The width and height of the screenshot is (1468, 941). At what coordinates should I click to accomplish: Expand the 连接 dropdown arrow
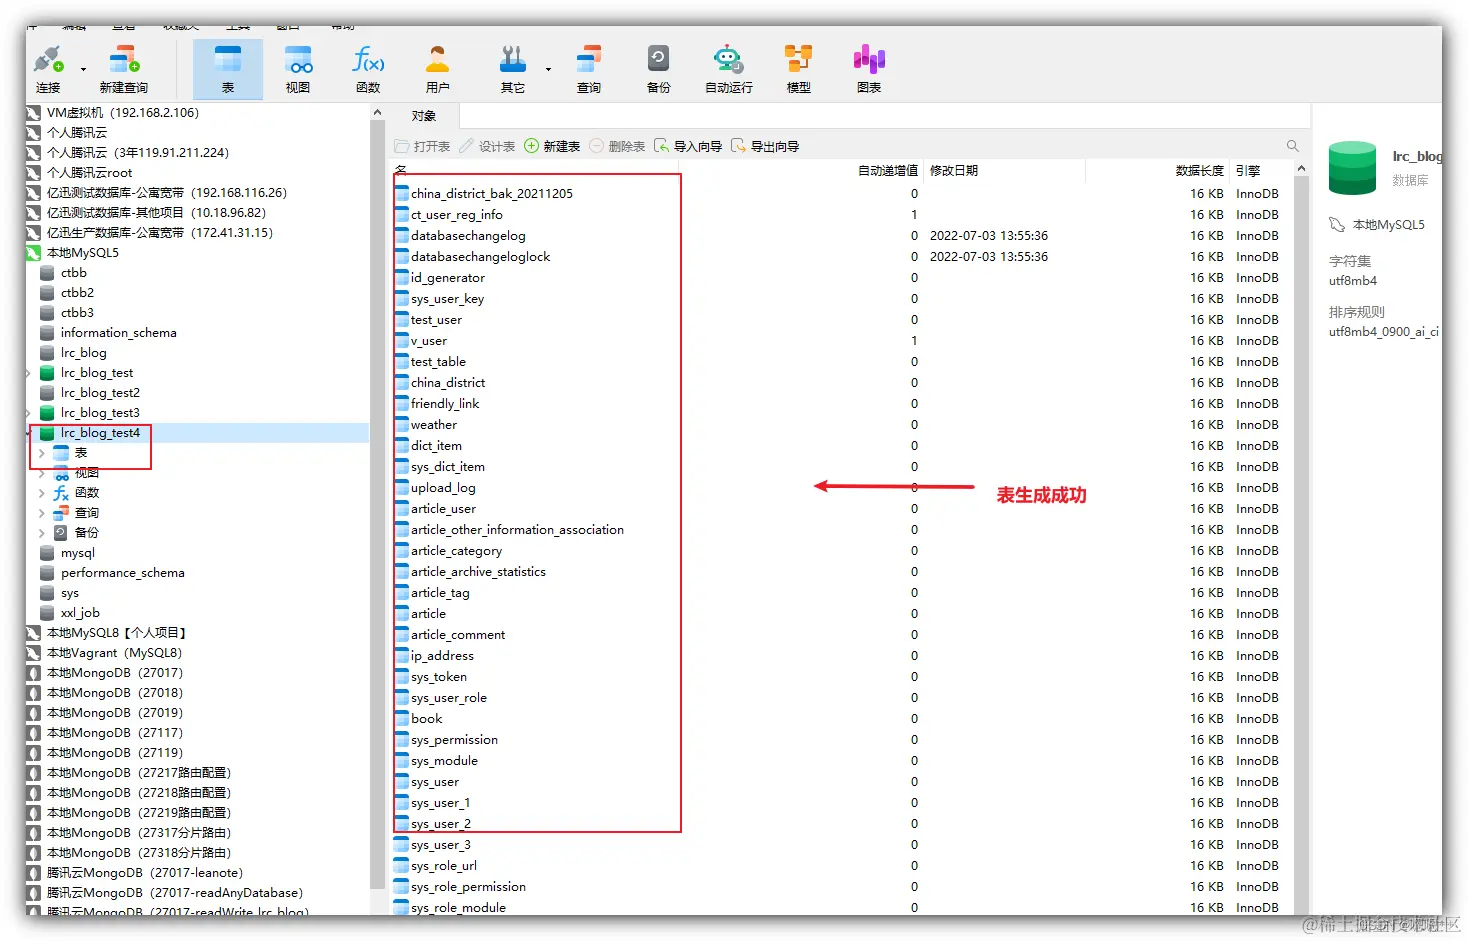[83, 69]
